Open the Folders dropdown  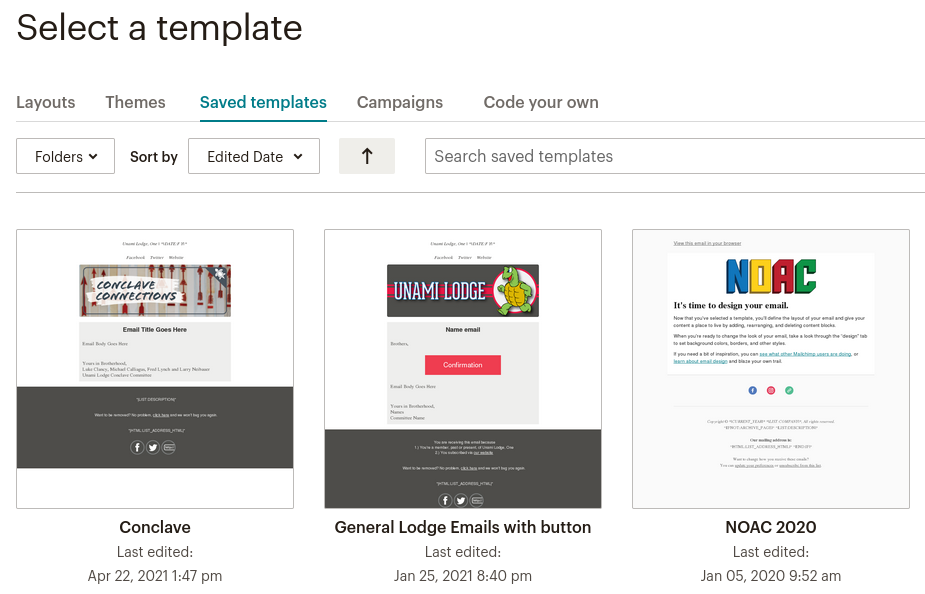66,156
